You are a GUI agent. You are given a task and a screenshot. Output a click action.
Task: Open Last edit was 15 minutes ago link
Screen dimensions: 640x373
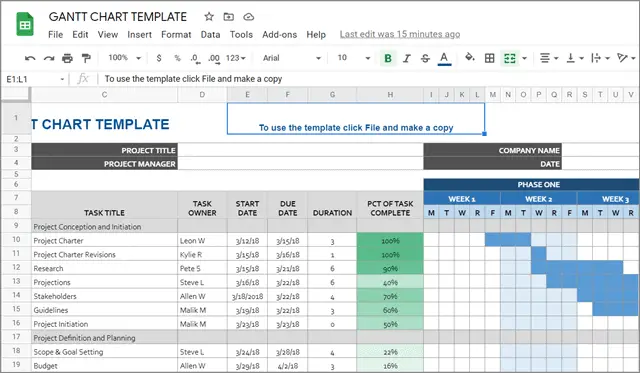click(400, 34)
